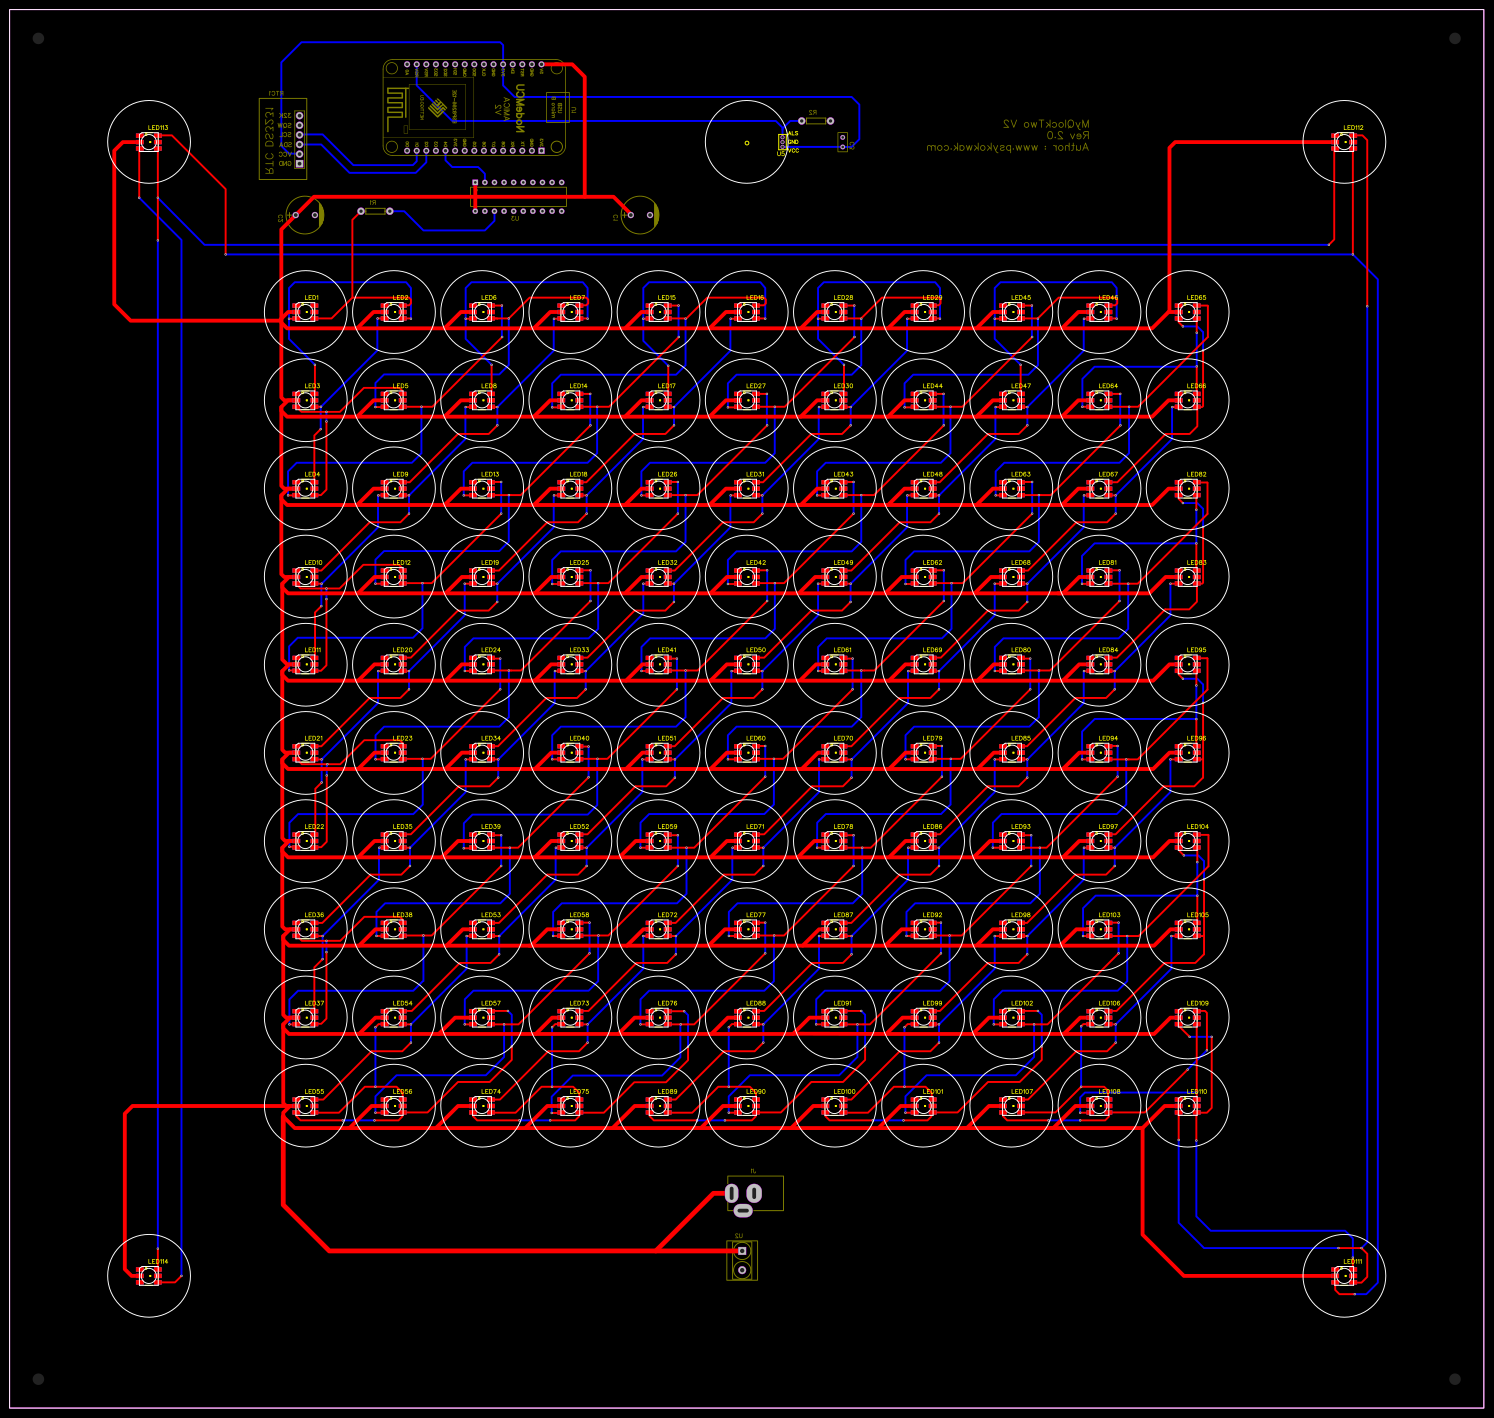Click the bottom-right mounting hole

1455,1379
